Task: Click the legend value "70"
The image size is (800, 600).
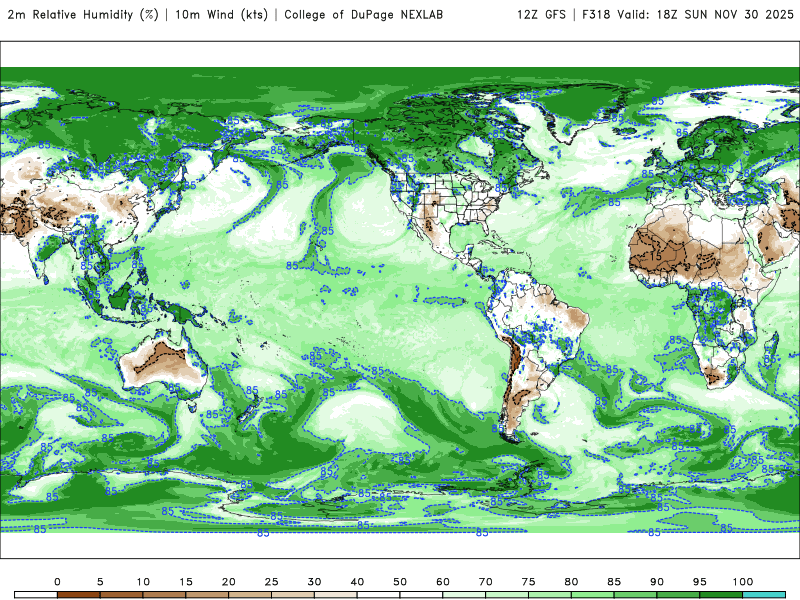Action: (486, 582)
